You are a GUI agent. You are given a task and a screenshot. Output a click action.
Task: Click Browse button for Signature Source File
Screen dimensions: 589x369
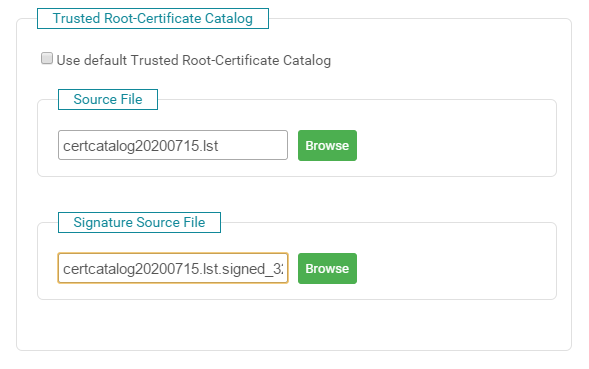coord(327,268)
